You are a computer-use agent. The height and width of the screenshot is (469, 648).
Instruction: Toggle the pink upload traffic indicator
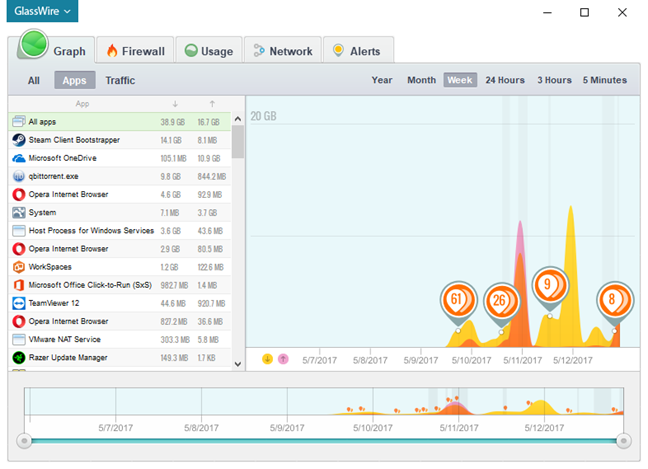click(283, 359)
